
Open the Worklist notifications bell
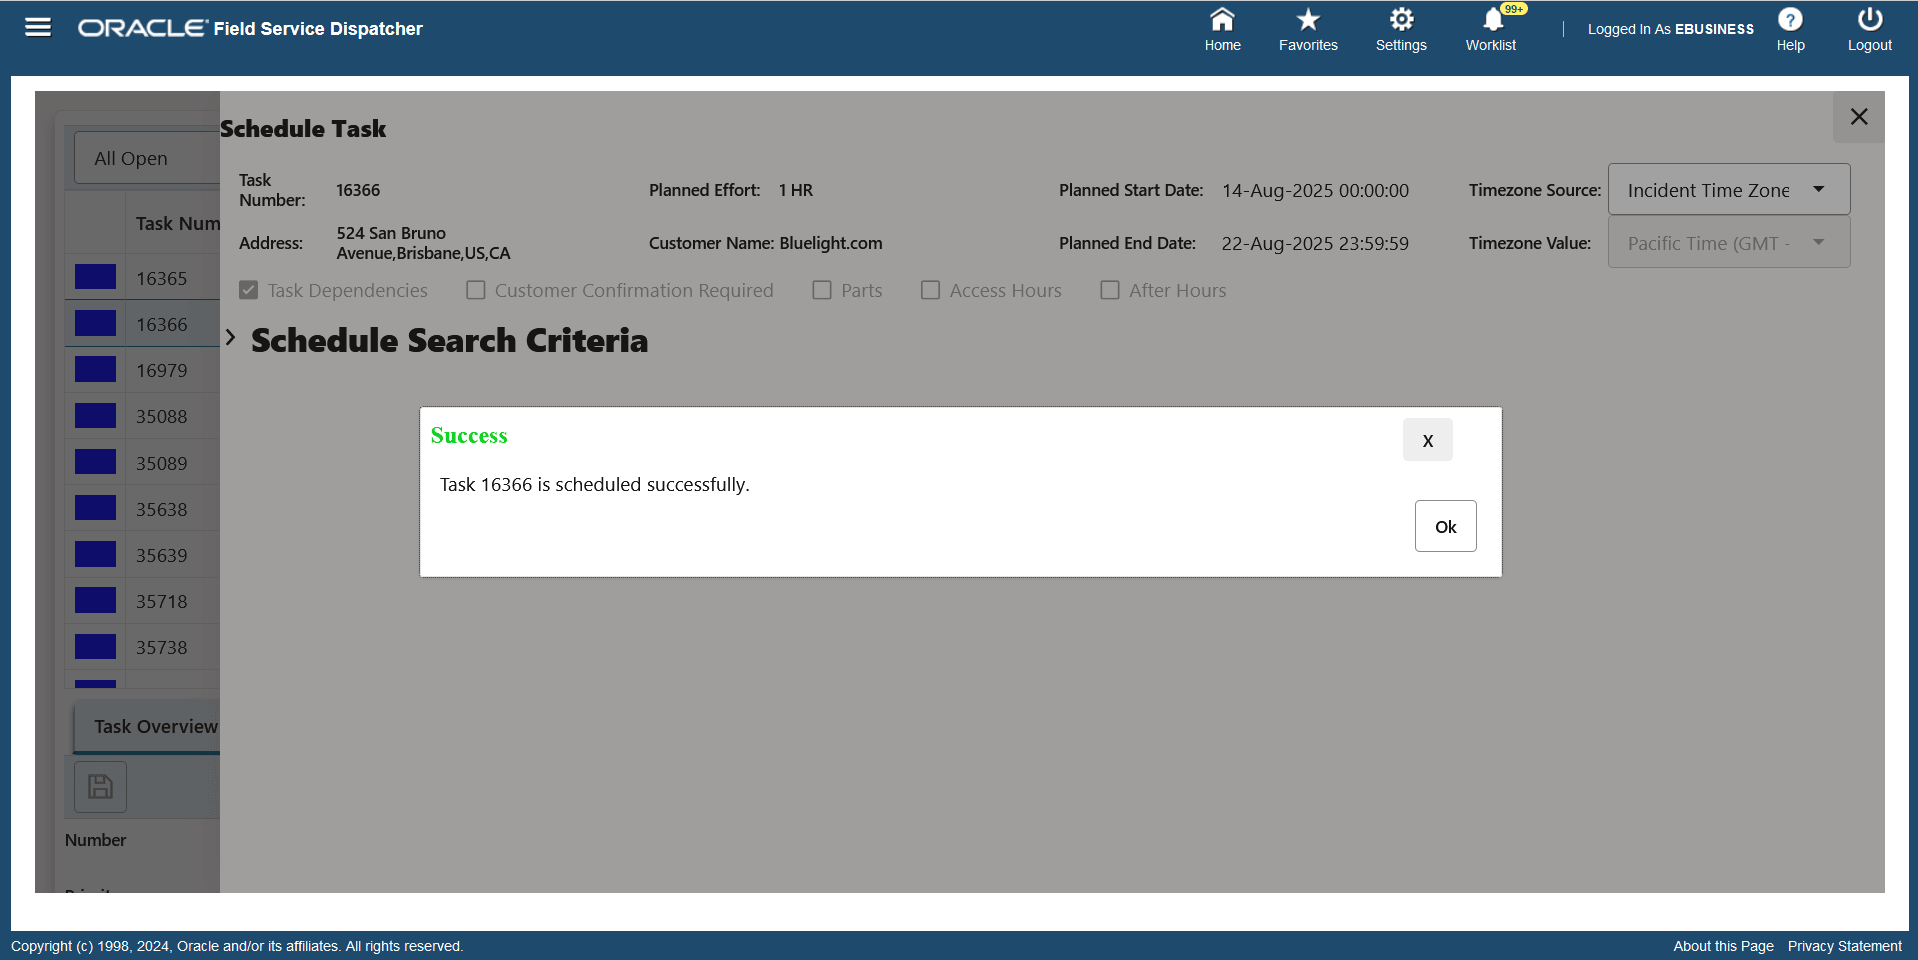(1490, 28)
